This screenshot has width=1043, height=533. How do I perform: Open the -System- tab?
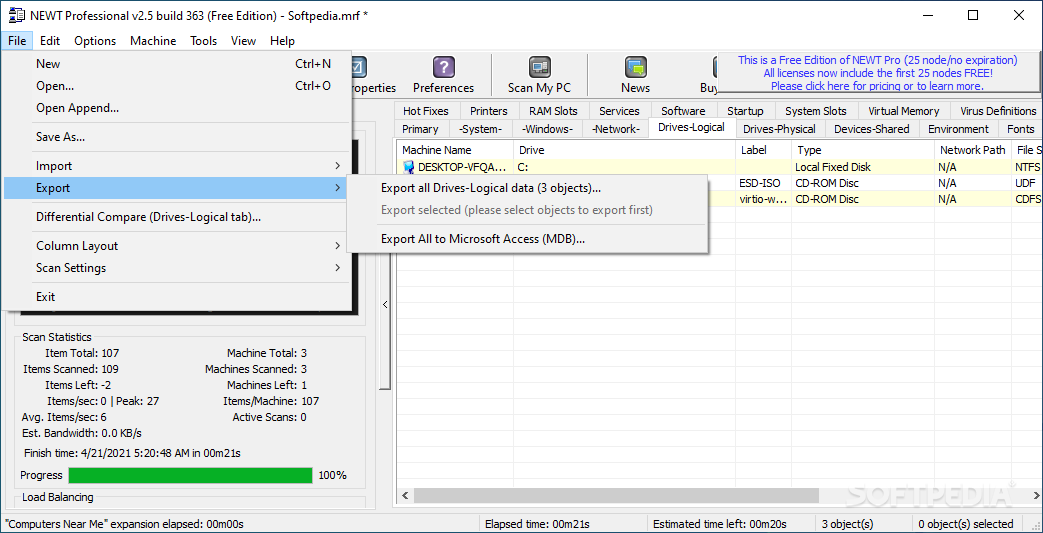[x=481, y=129]
